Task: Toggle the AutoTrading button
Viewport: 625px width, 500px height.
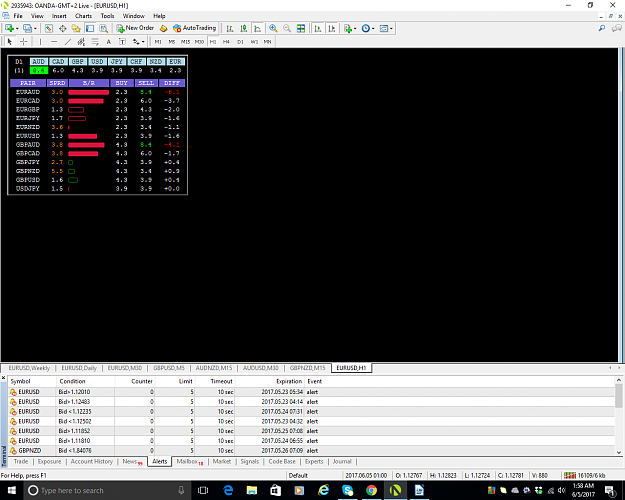Action: click(195, 28)
